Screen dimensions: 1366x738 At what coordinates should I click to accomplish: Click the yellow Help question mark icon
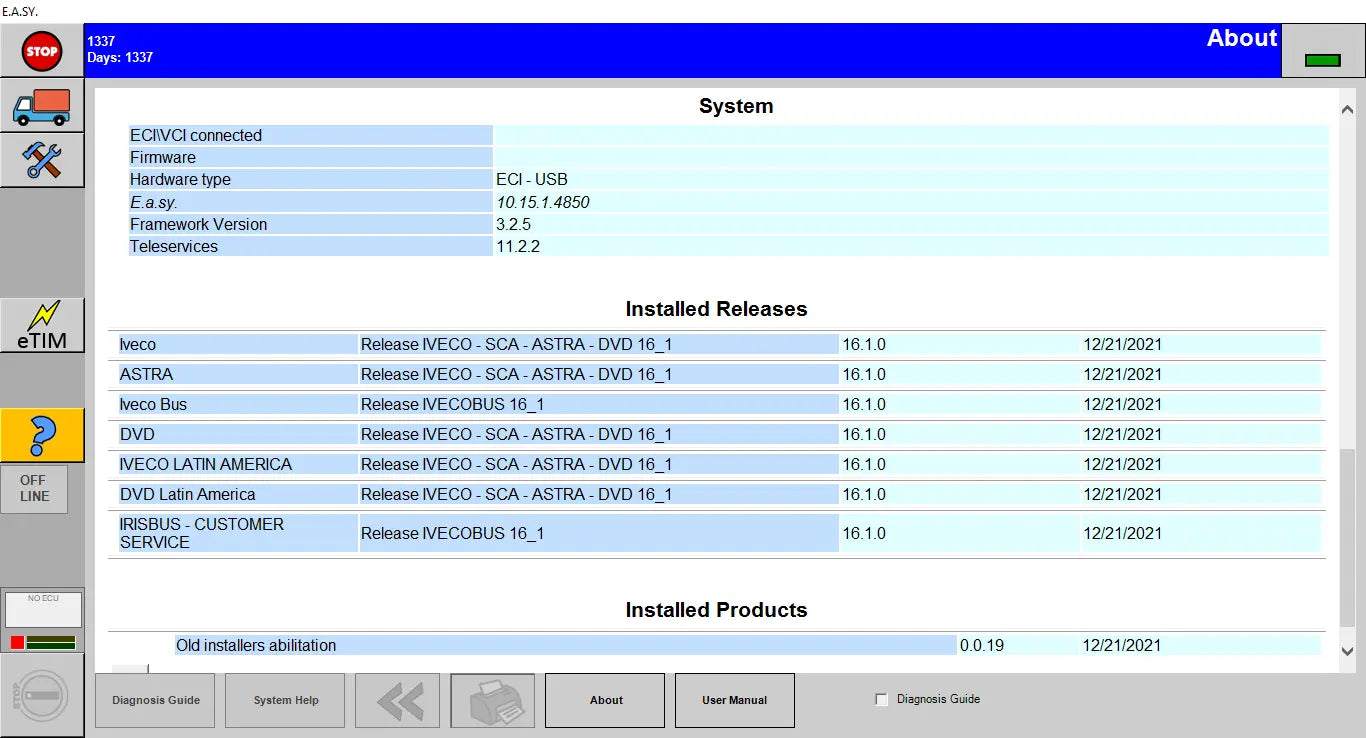pyautogui.click(x=41, y=436)
